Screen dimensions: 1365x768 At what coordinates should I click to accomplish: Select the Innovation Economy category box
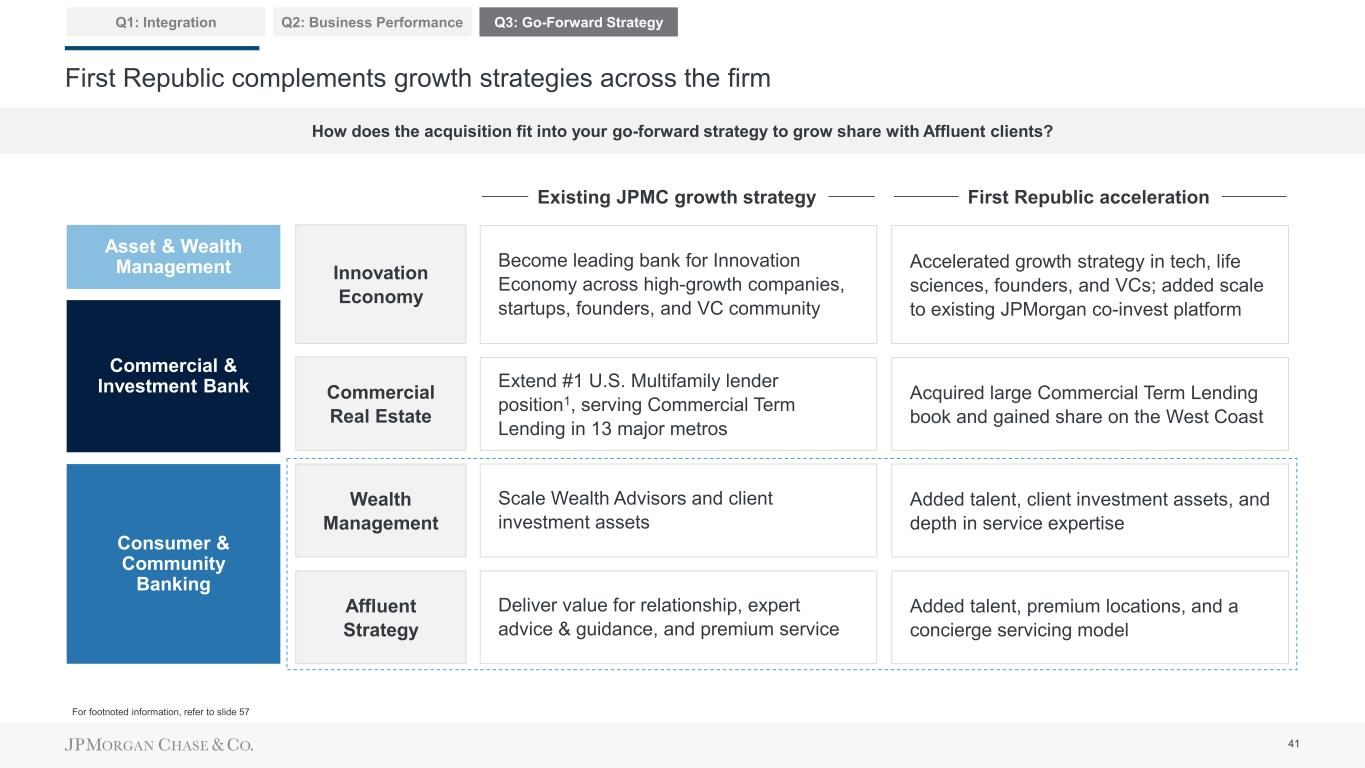[380, 285]
